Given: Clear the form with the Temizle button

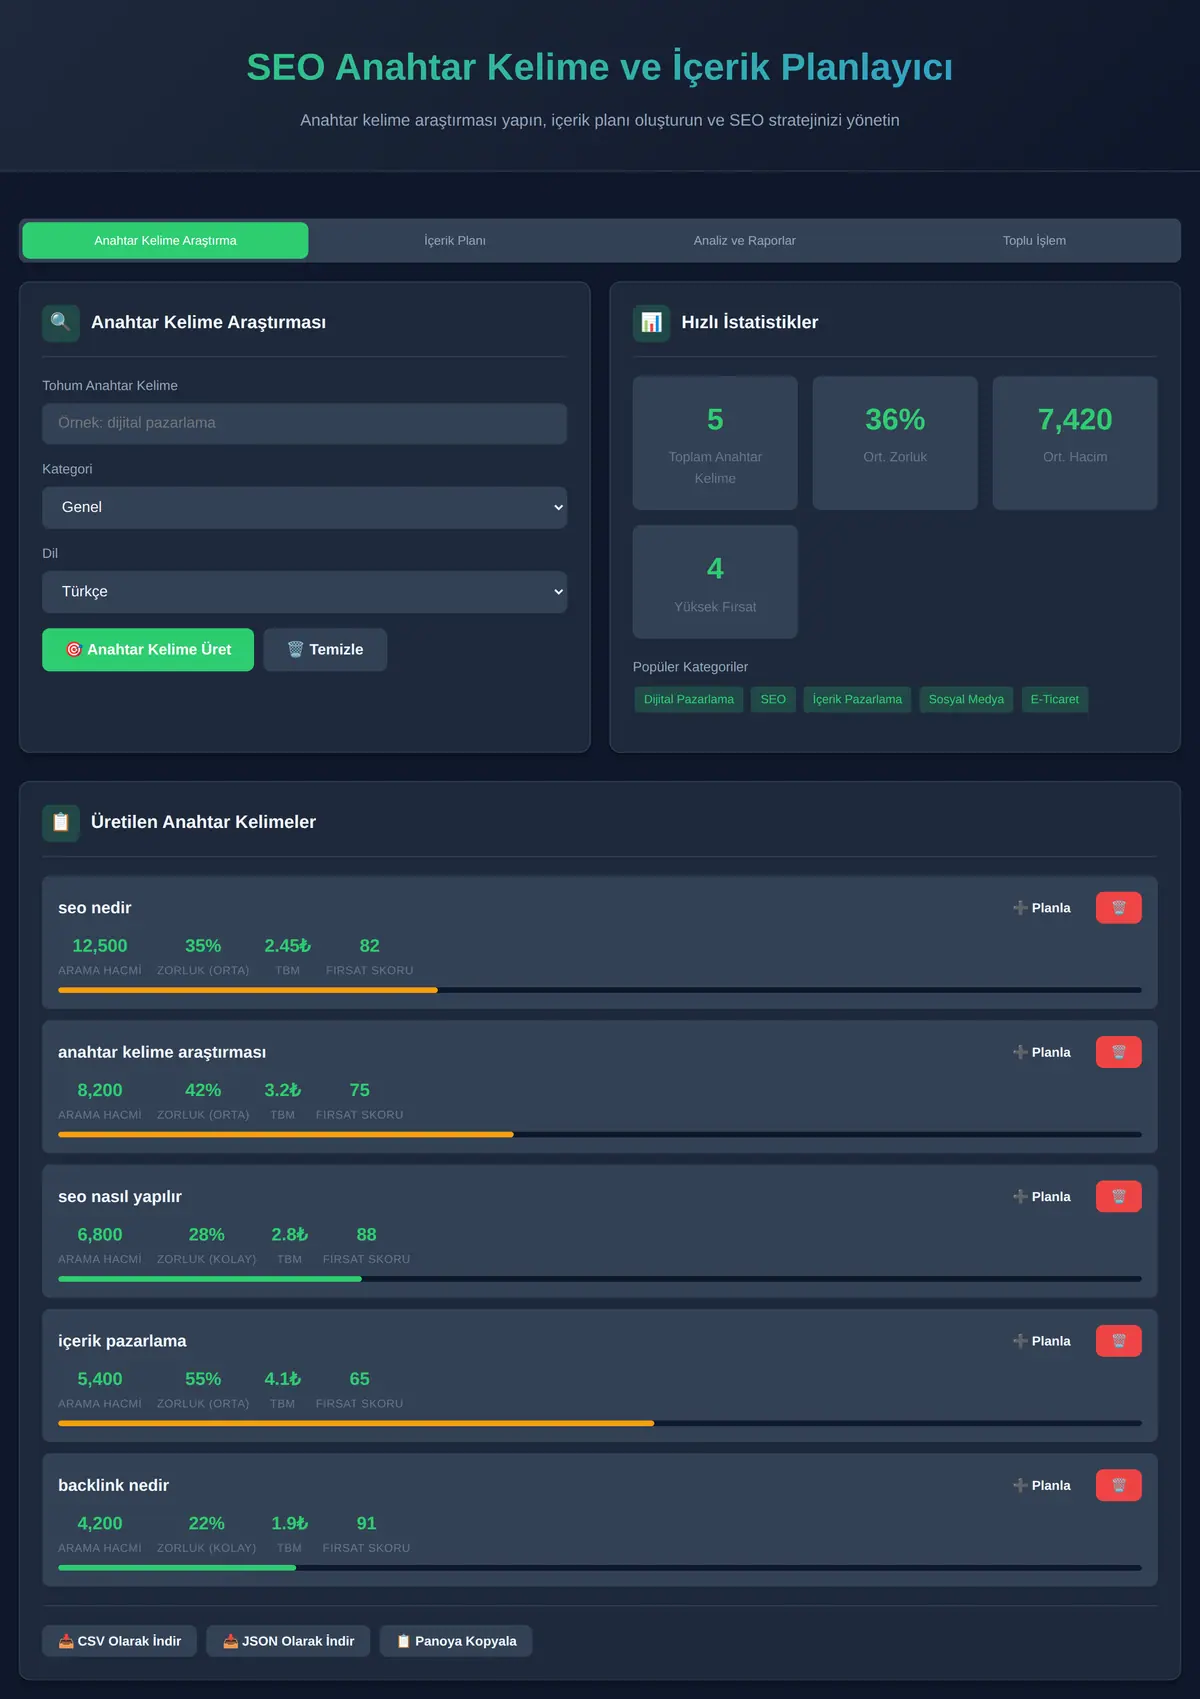Looking at the screenshot, I should pyautogui.click(x=325, y=650).
